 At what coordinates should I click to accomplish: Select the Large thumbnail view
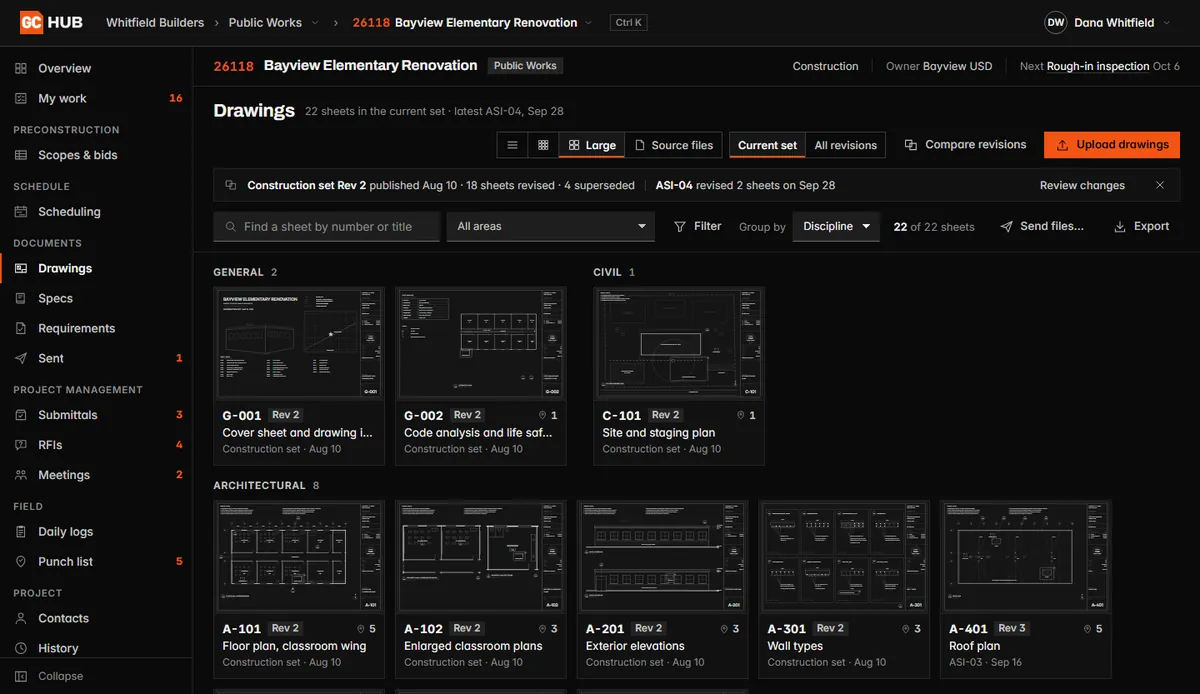point(592,145)
